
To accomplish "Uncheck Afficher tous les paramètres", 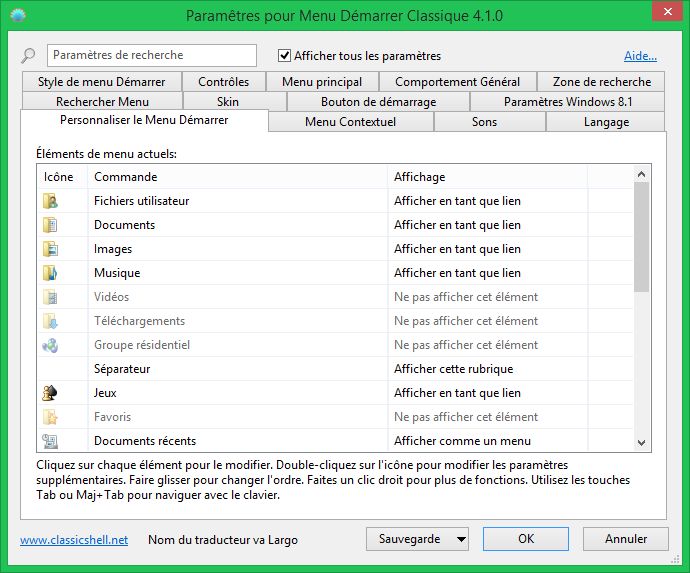I will pos(285,56).
